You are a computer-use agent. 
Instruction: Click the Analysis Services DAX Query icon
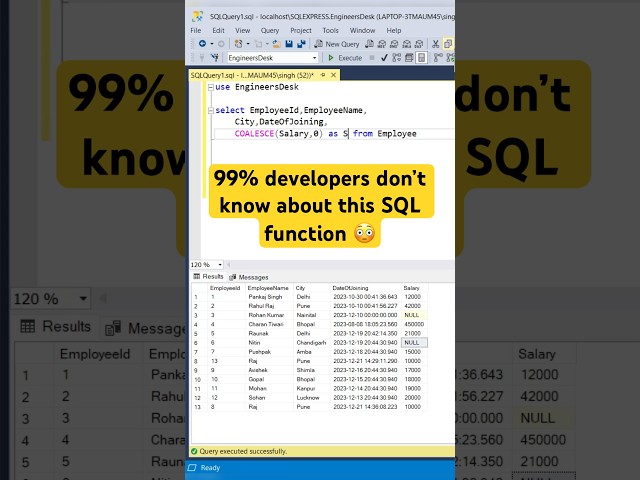click(419, 44)
